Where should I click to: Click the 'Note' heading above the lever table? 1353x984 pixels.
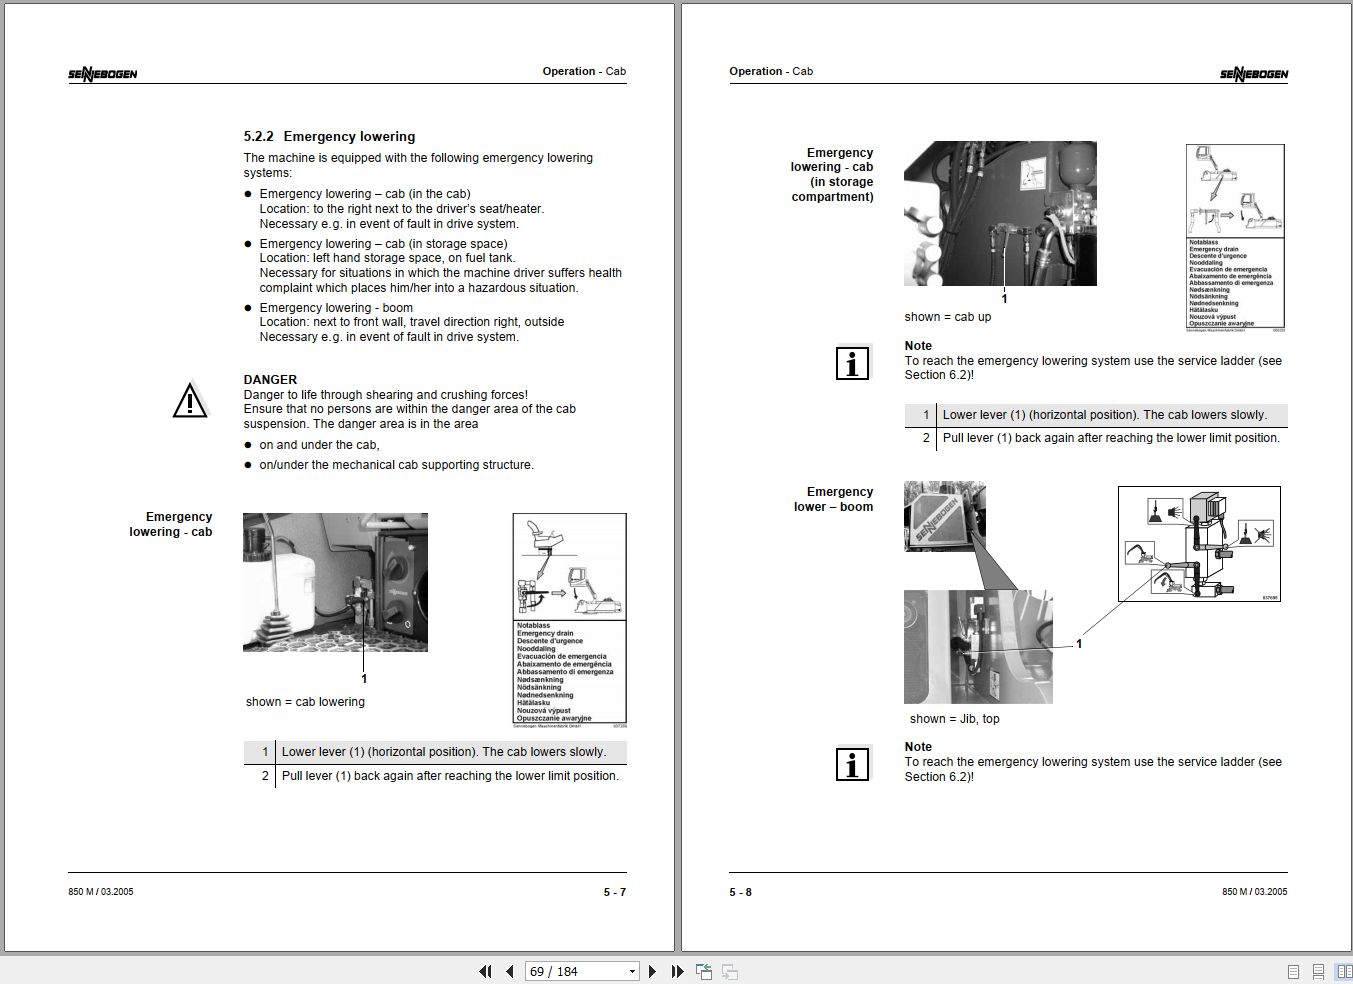[918, 346]
